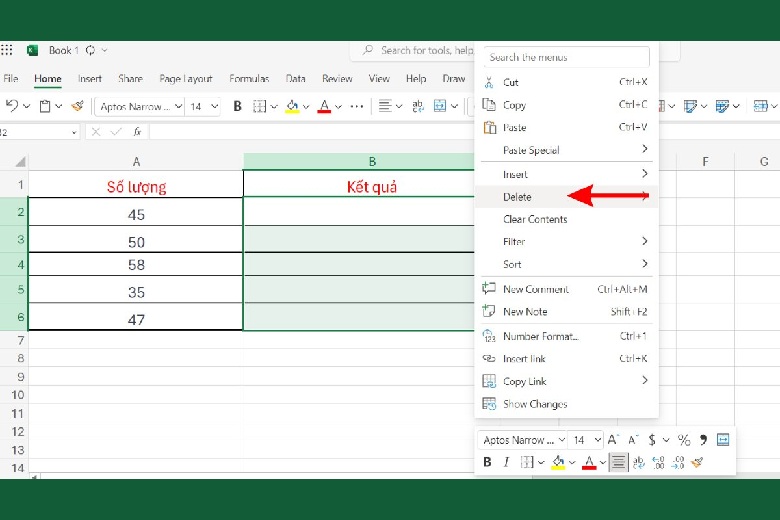
Task: Choose New Comment in context menu
Action: [567, 289]
